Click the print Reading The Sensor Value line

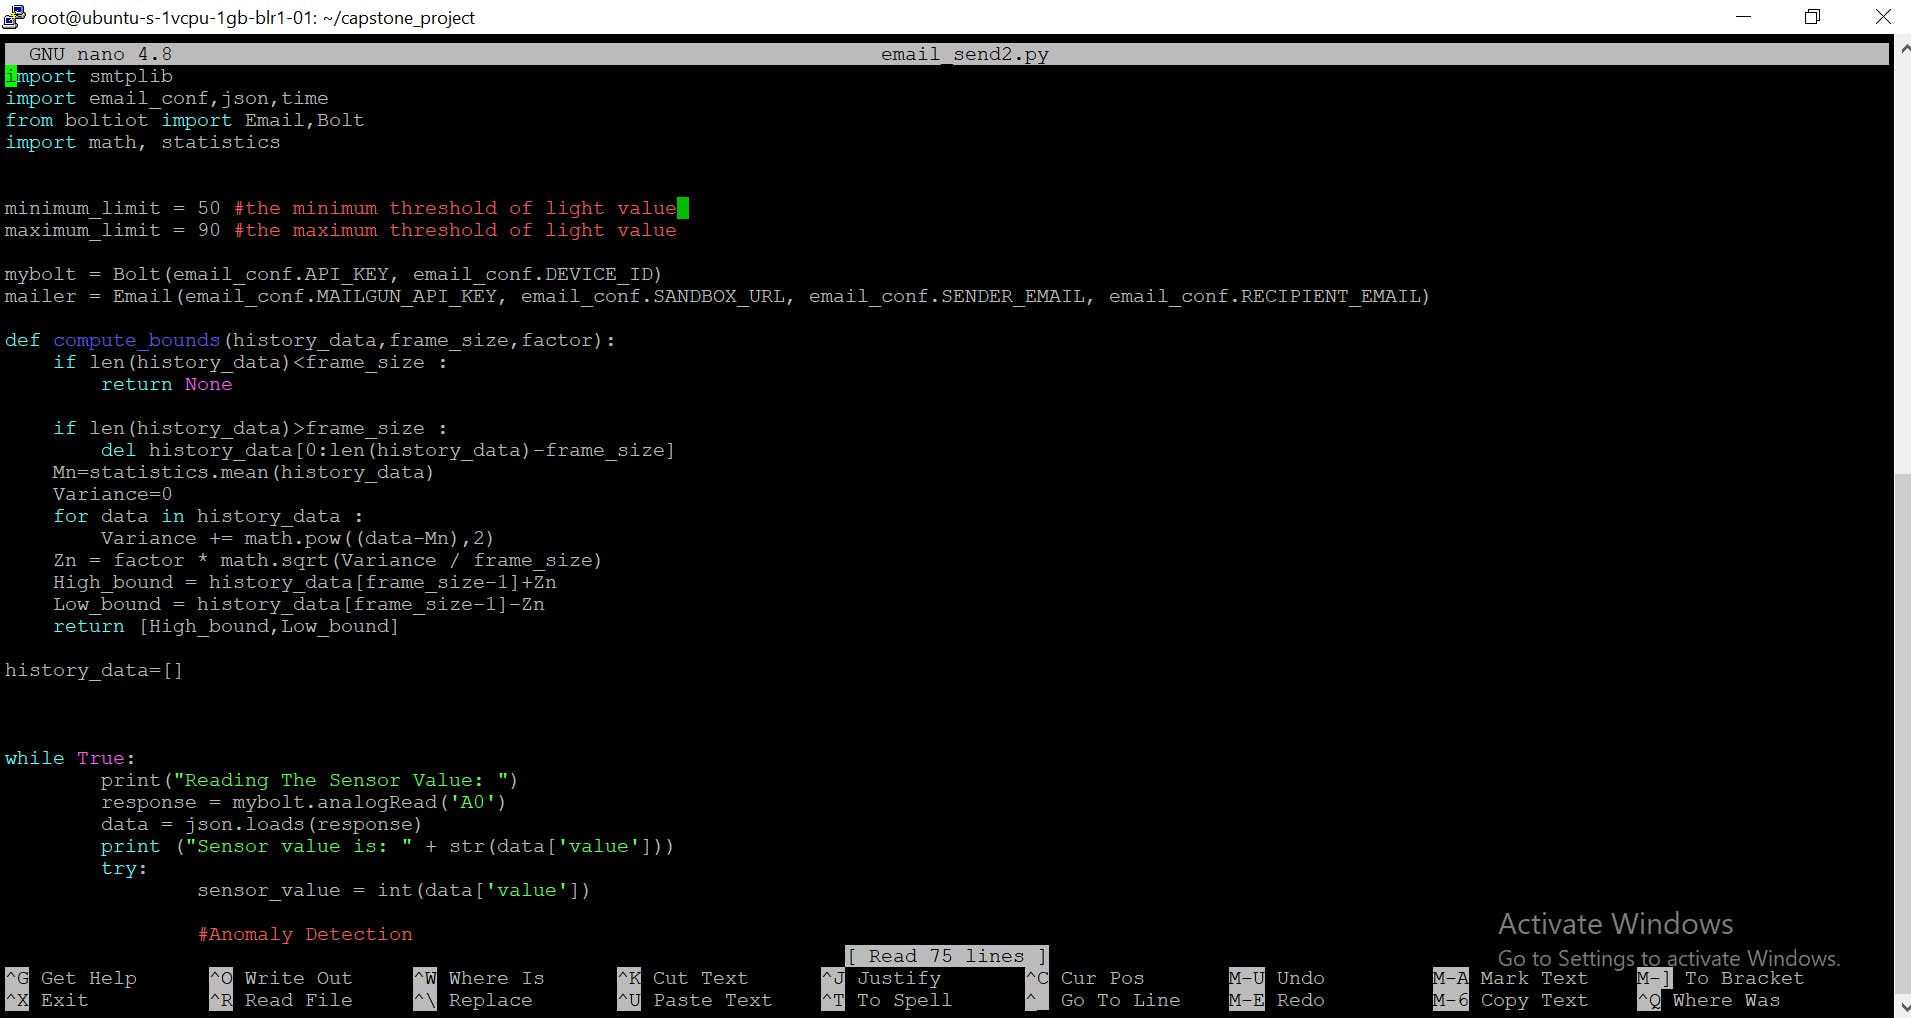point(309,780)
